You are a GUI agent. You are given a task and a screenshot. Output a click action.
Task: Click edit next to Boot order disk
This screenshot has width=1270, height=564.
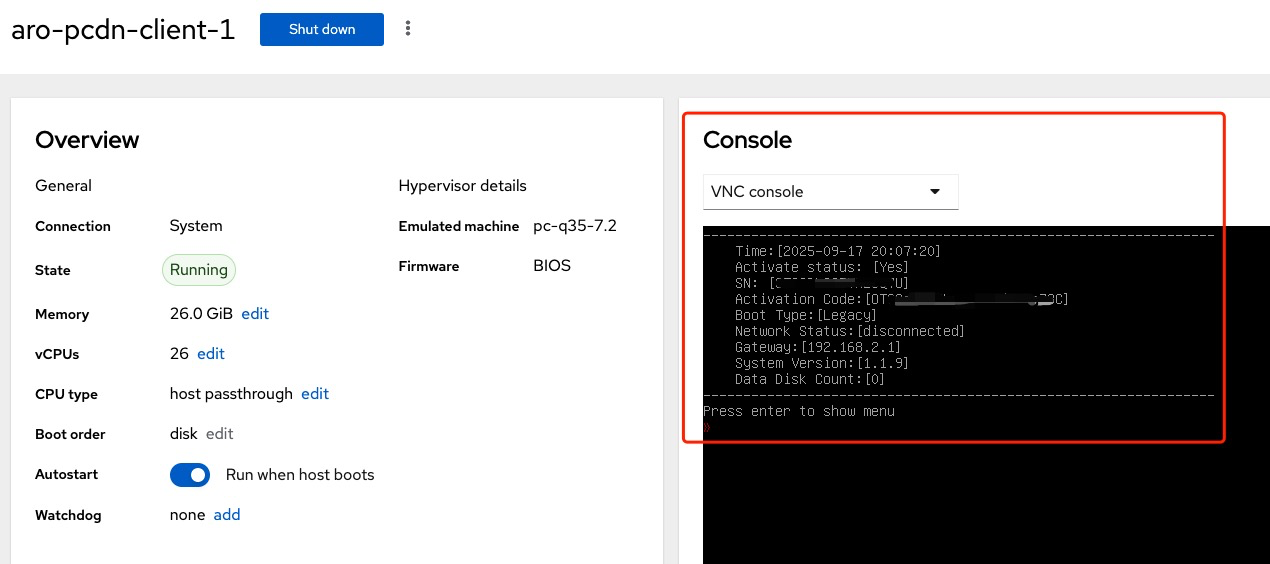pyautogui.click(x=220, y=434)
